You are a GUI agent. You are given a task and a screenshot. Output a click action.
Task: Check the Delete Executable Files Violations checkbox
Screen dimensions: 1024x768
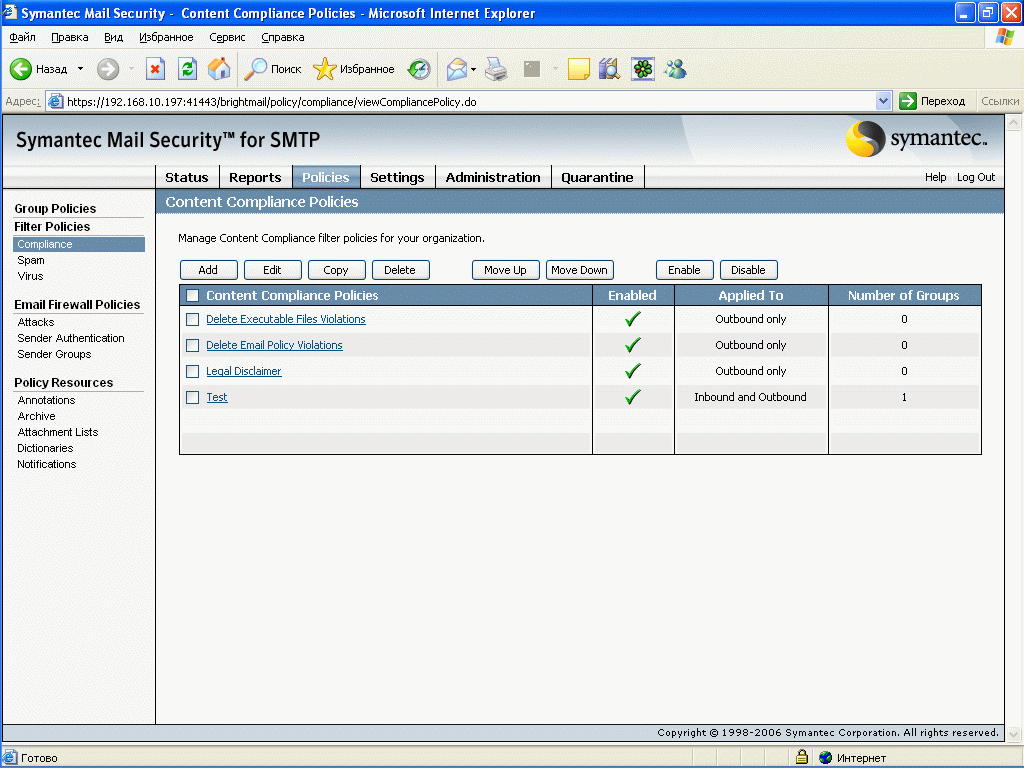pyautogui.click(x=193, y=320)
